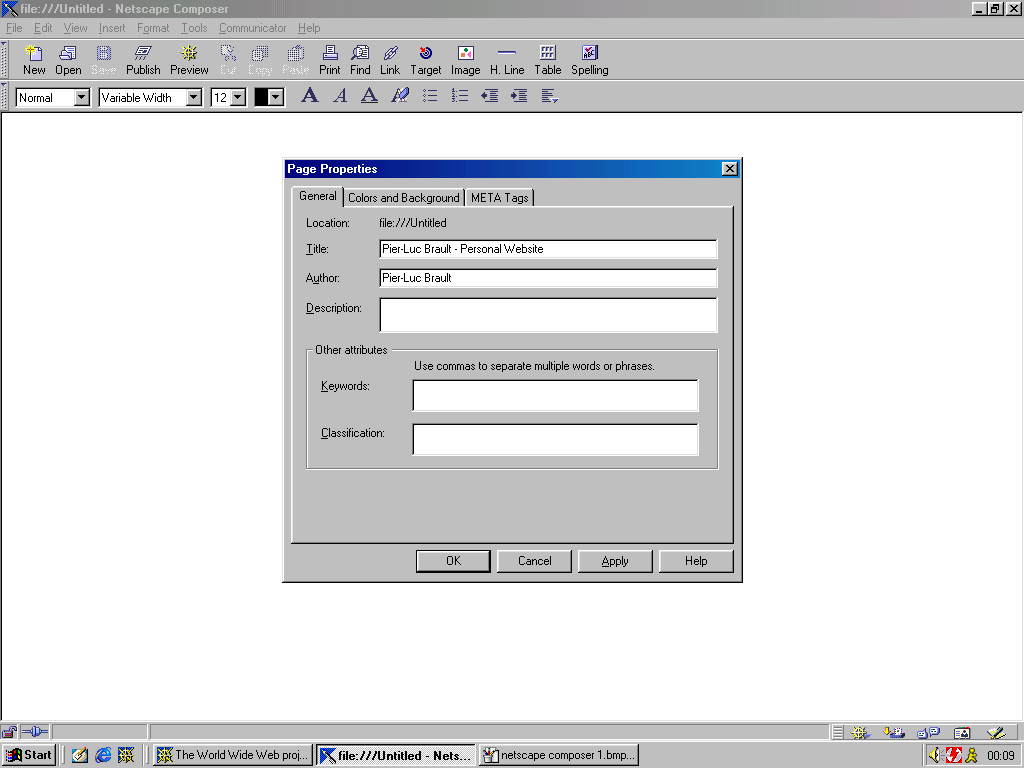
Task: Apply the page property changes
Action: (615, 561)
